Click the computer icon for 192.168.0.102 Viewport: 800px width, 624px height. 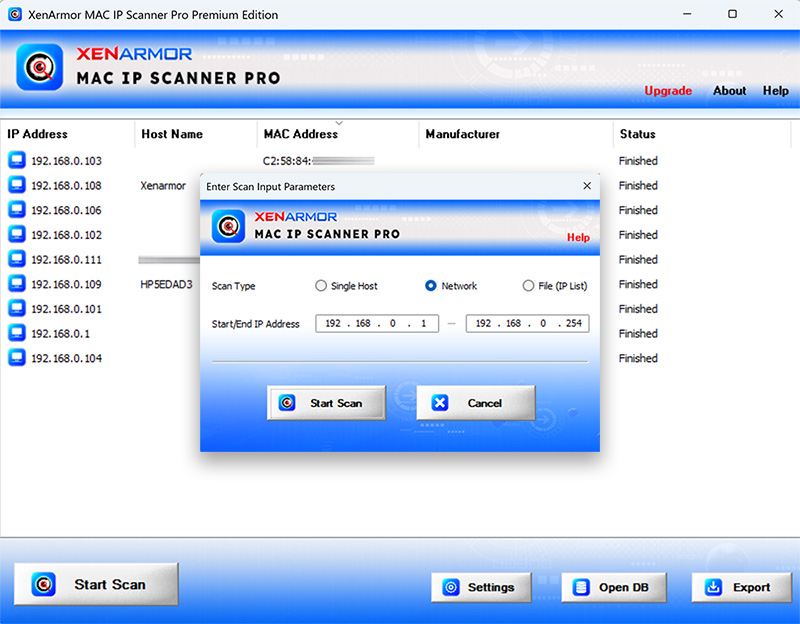pyautogui.click(x=17, y=234)
